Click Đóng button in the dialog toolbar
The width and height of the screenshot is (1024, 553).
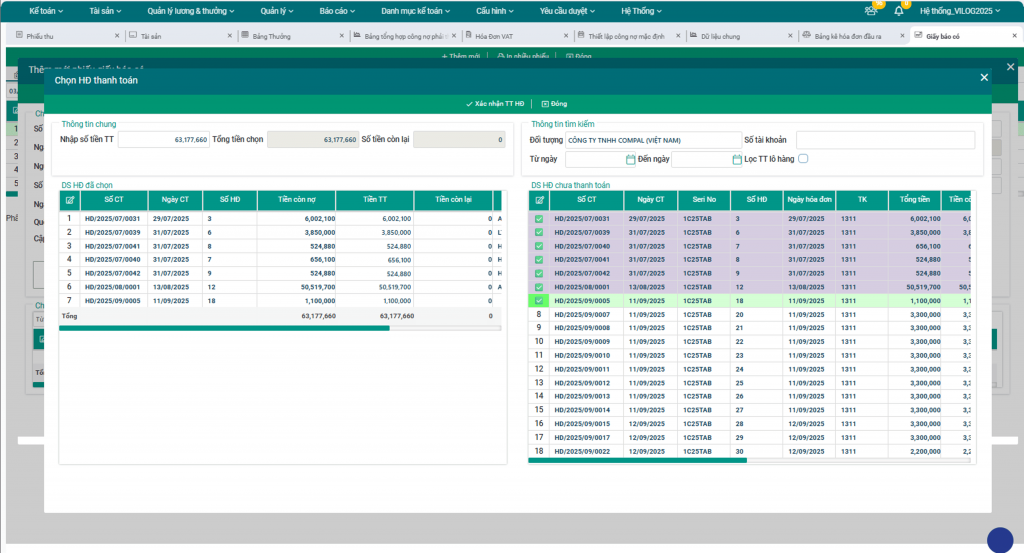click(554, 103)
